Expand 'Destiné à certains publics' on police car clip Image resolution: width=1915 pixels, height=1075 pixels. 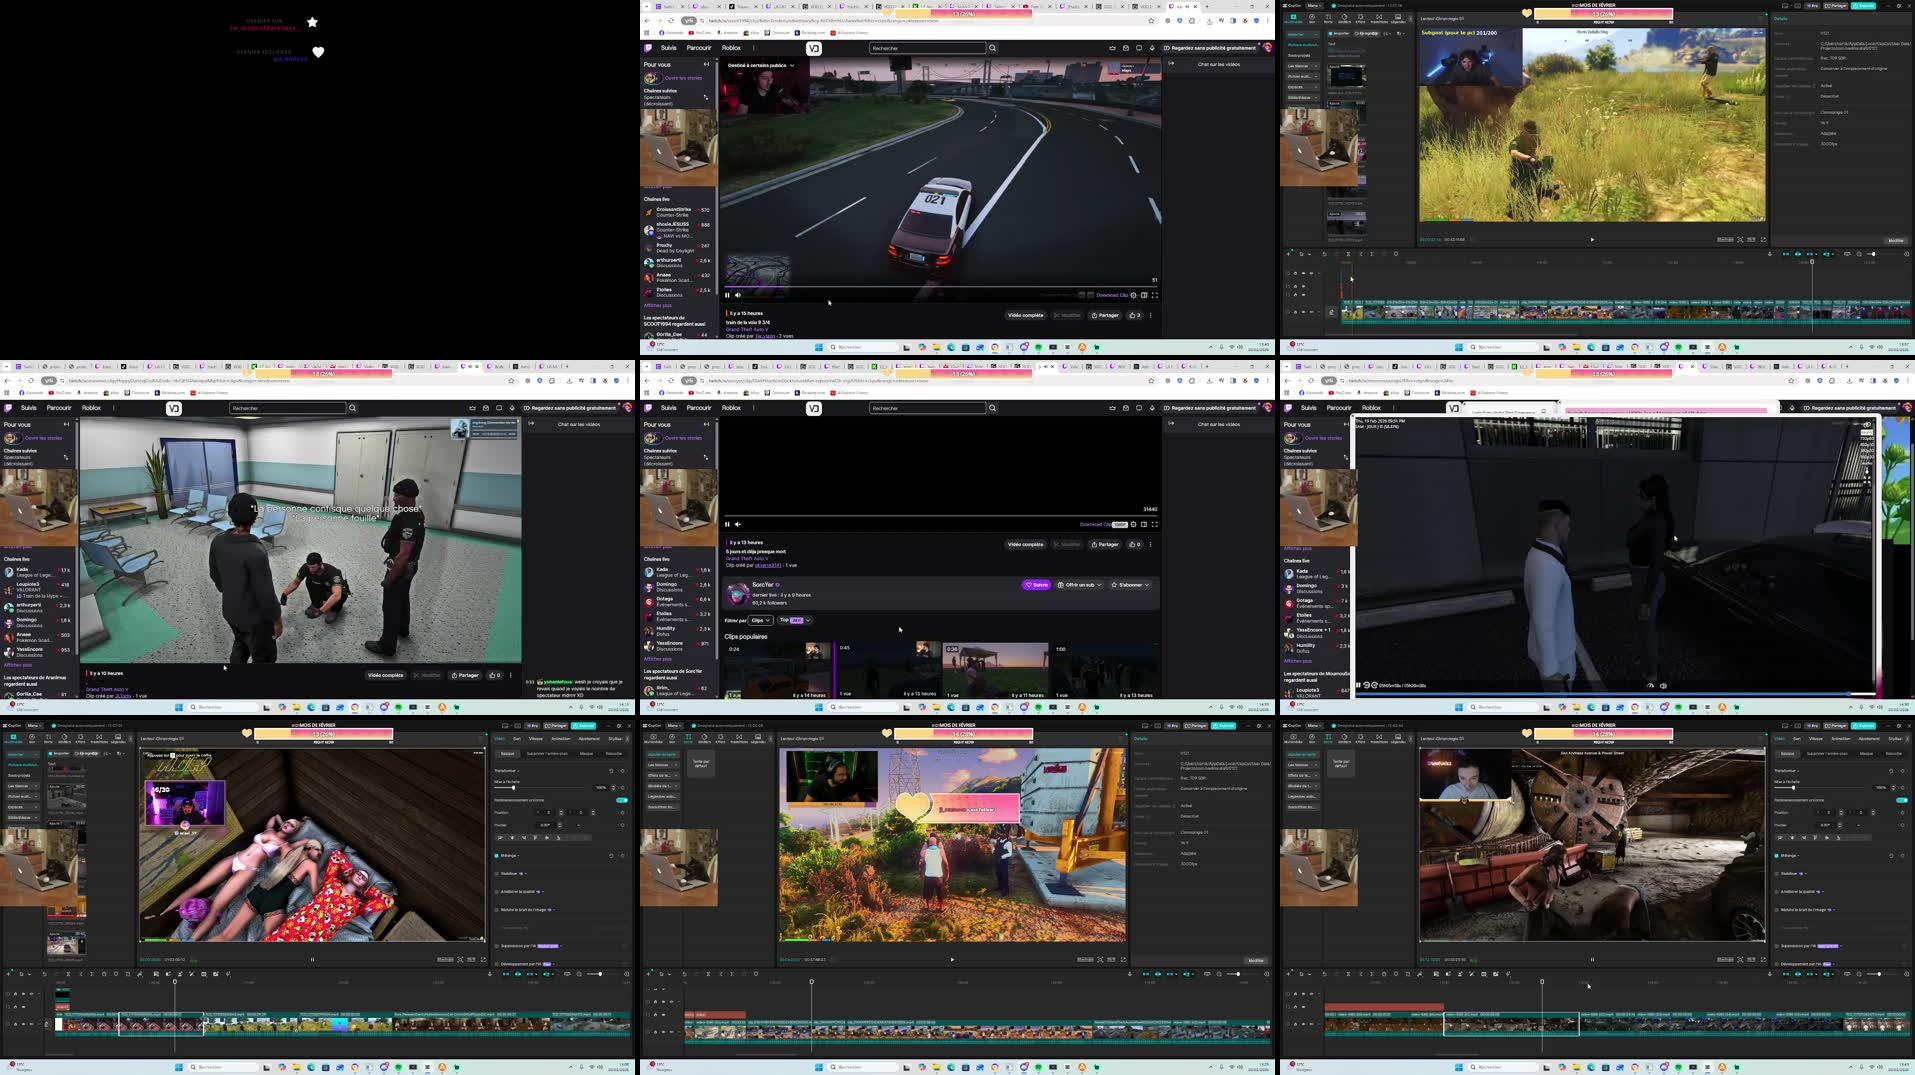coord(761,65)
